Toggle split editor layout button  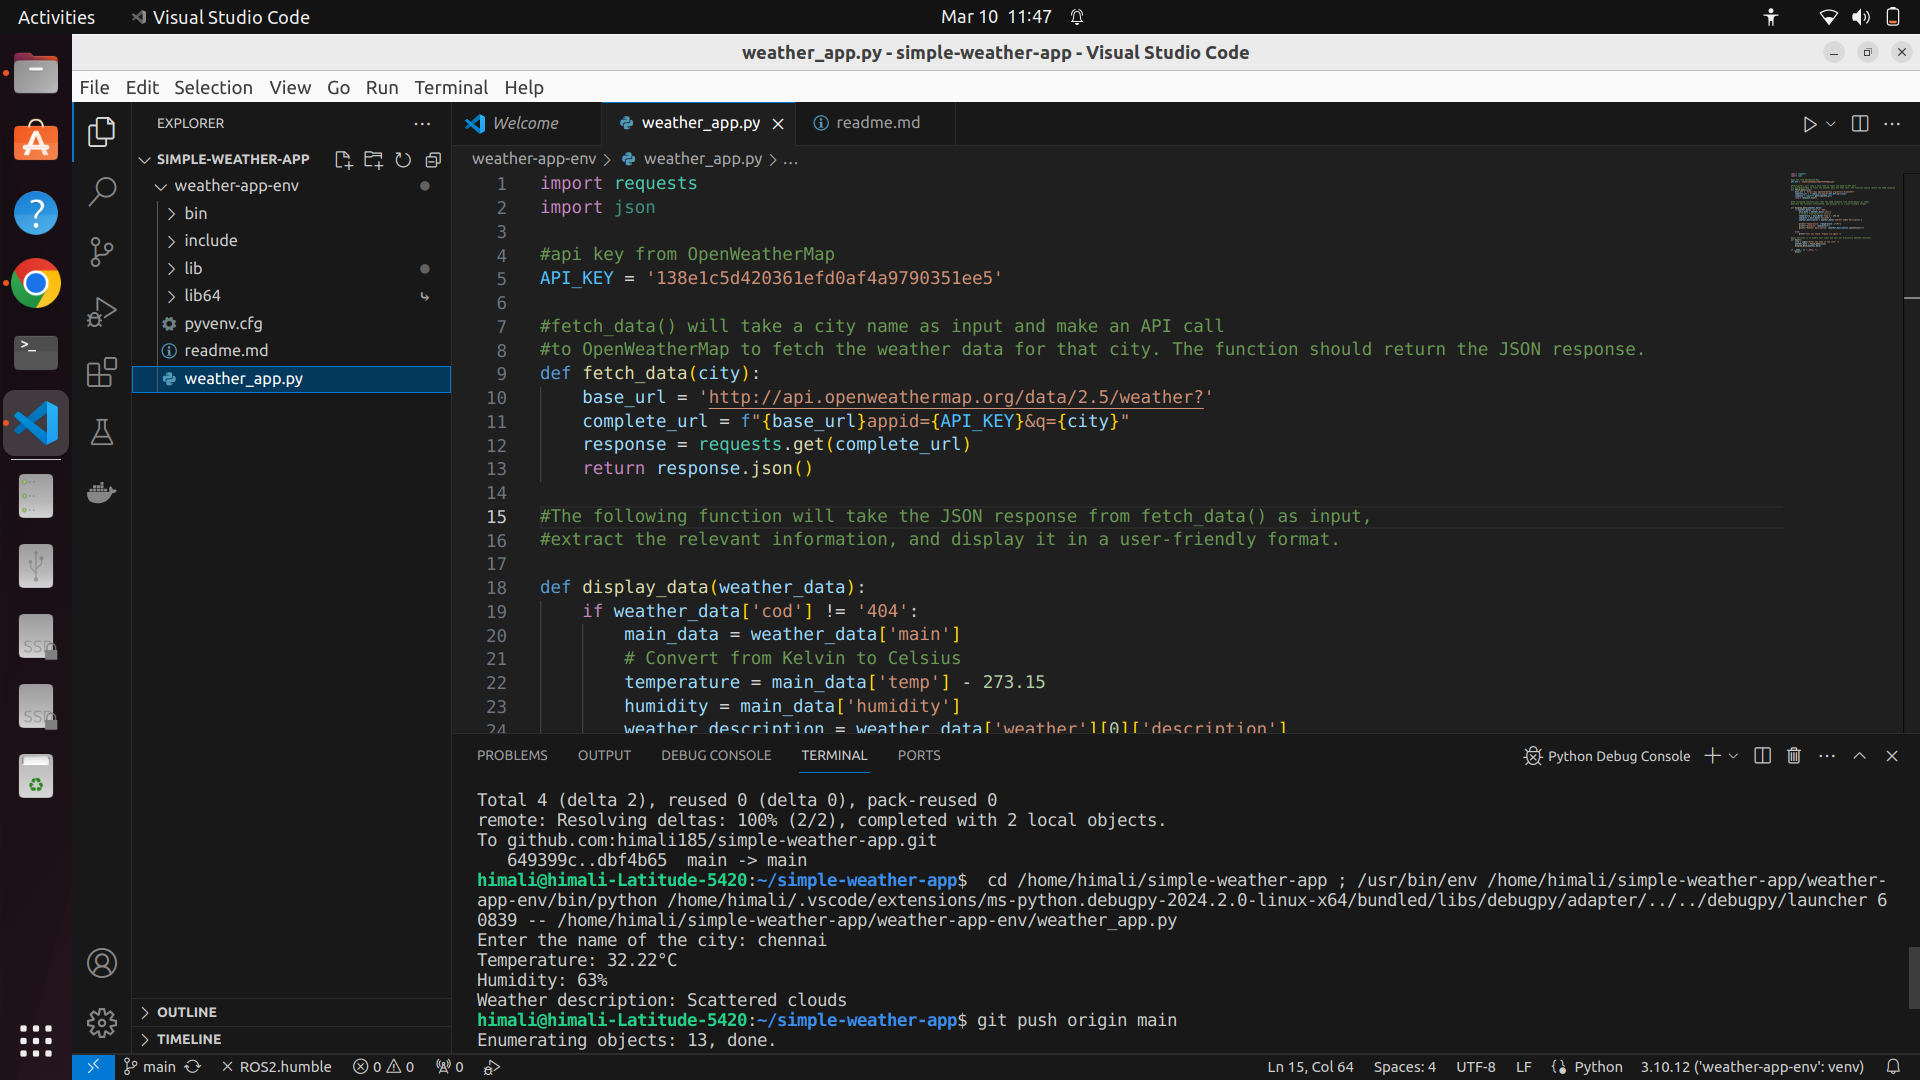pos(1860,124)
